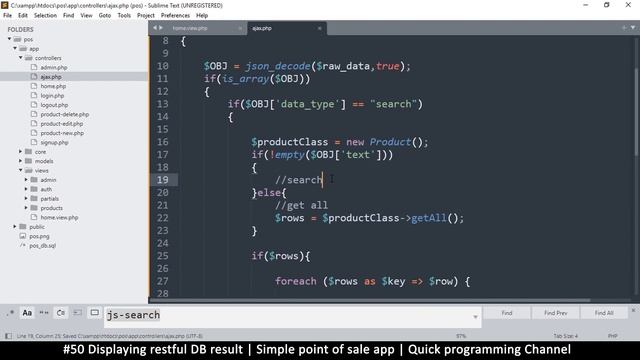Open pos_db.sql file

(x=42, y=246)
